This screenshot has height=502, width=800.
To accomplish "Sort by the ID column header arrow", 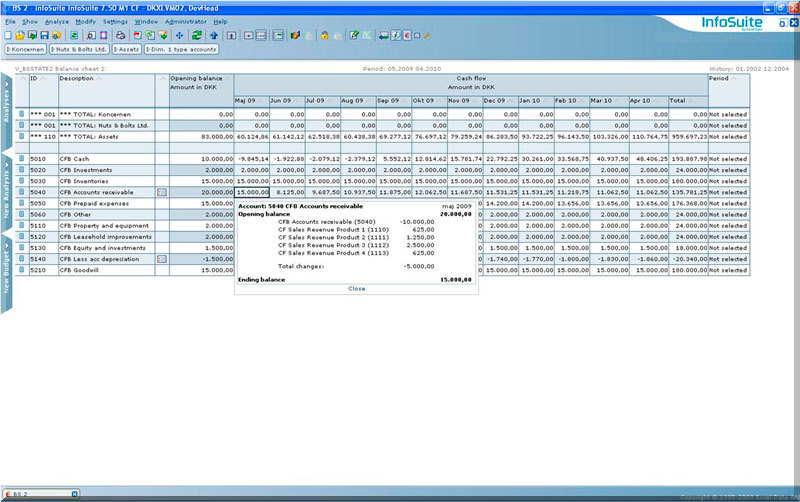I will click(43, 79).
